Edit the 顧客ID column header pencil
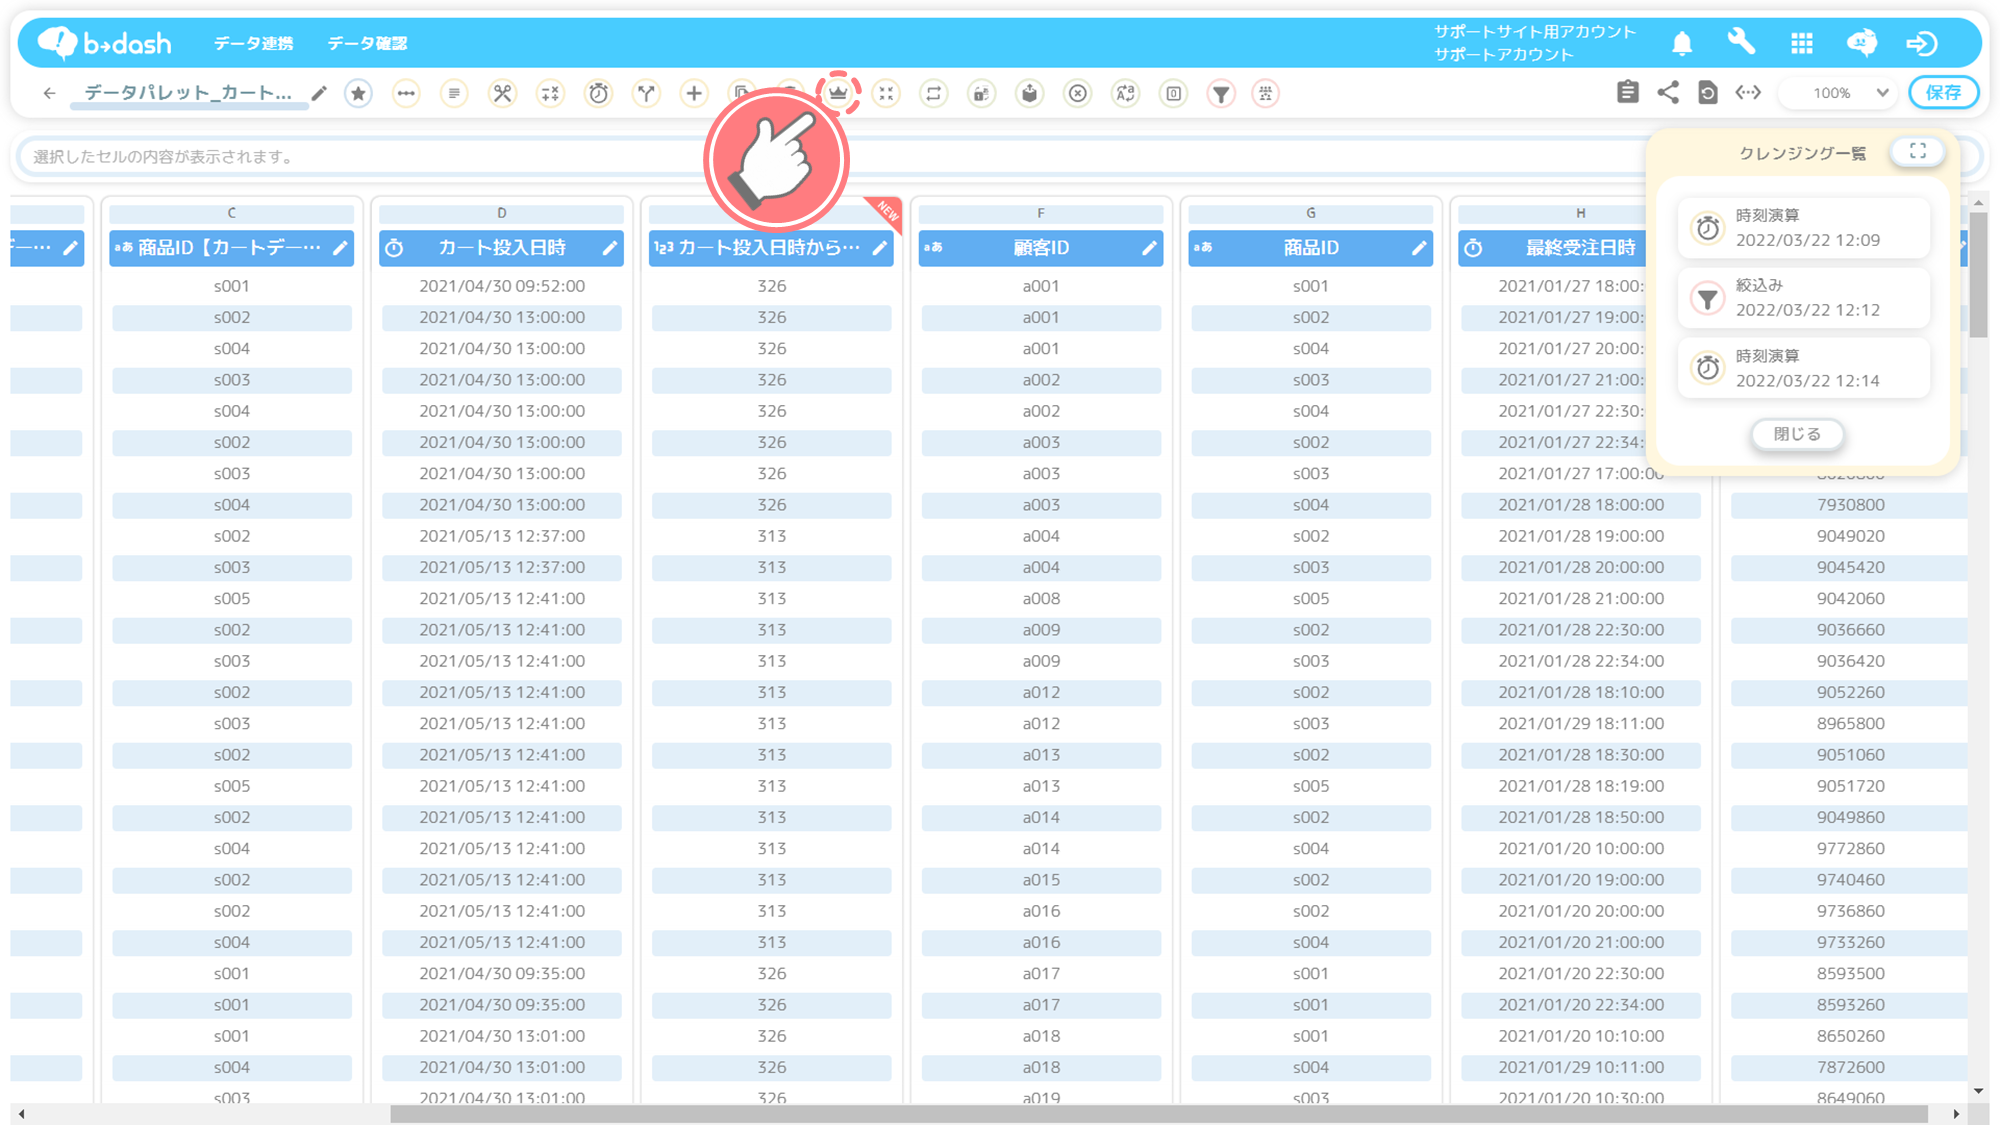 [1149, 248]
